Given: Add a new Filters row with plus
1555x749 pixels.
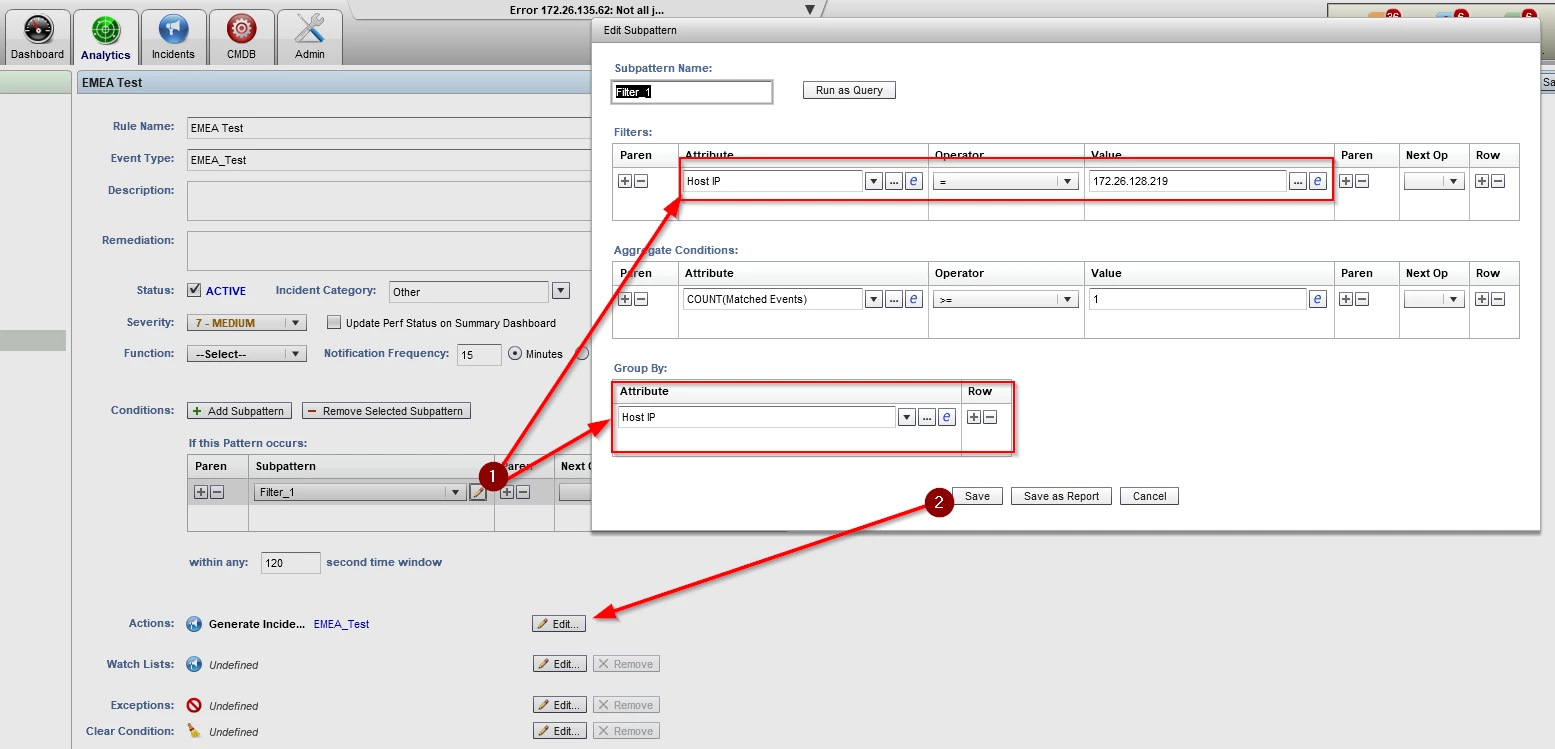Looking at the screenshot, I should (x=1482, y=181).
